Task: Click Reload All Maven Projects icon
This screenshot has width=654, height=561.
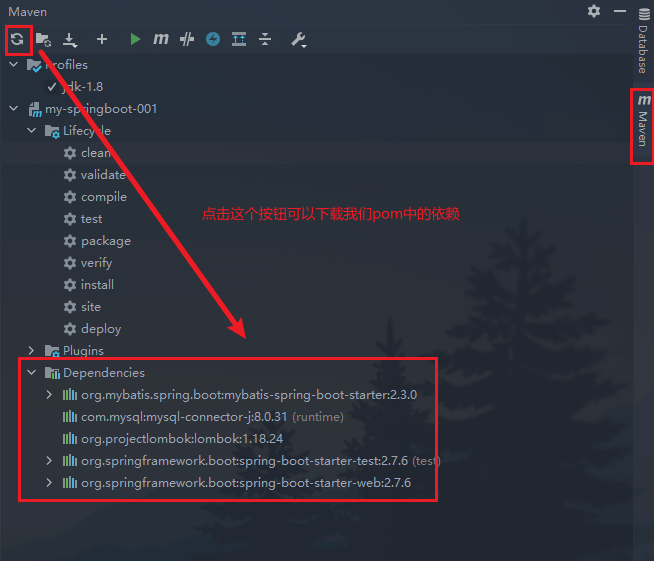Action: click(x=17, y=39)
